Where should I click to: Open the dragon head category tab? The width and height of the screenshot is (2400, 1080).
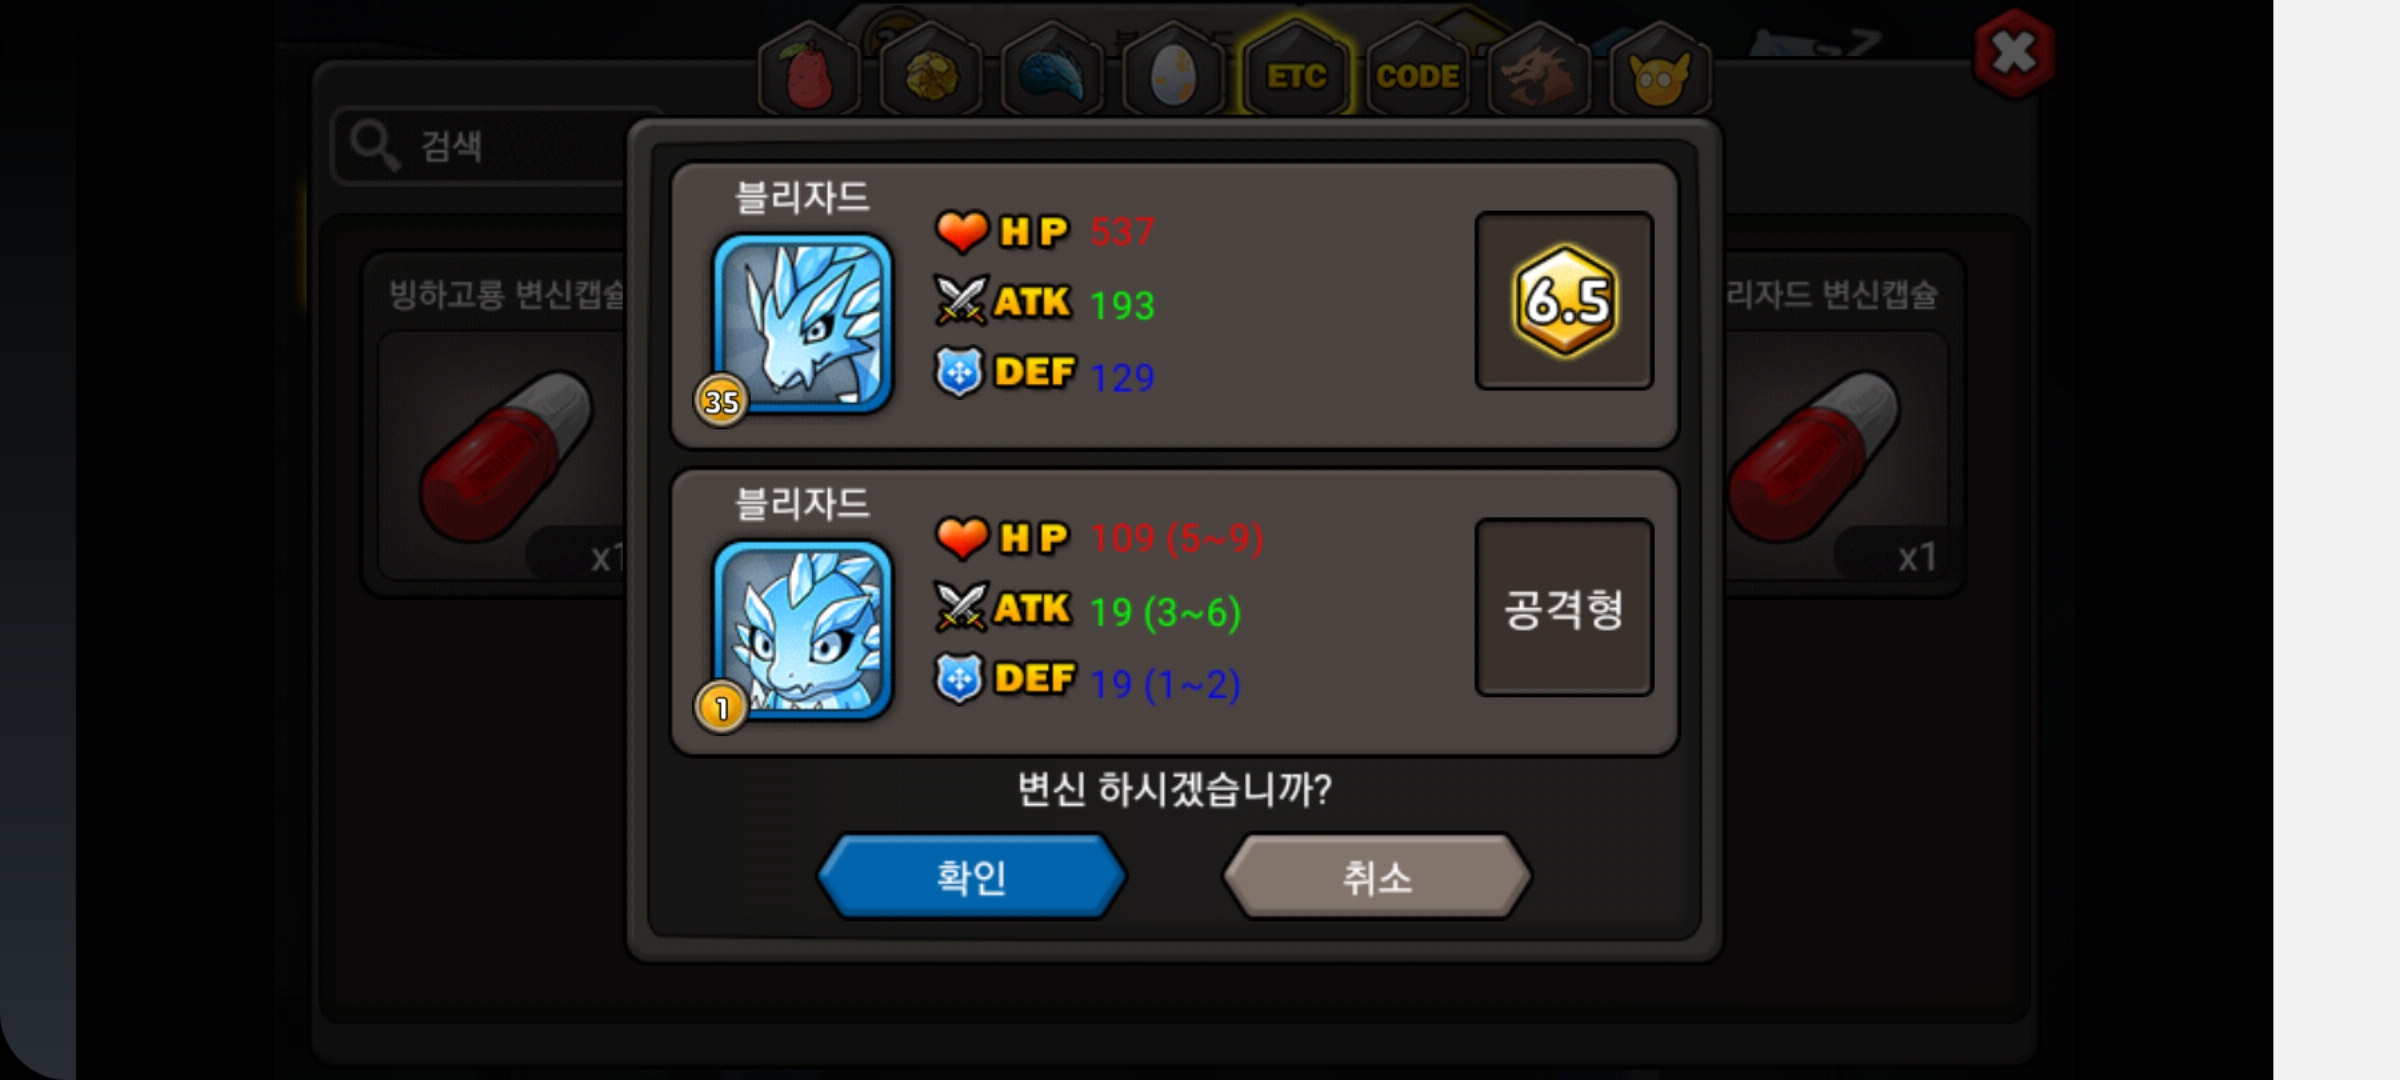tap(1538, 72)
